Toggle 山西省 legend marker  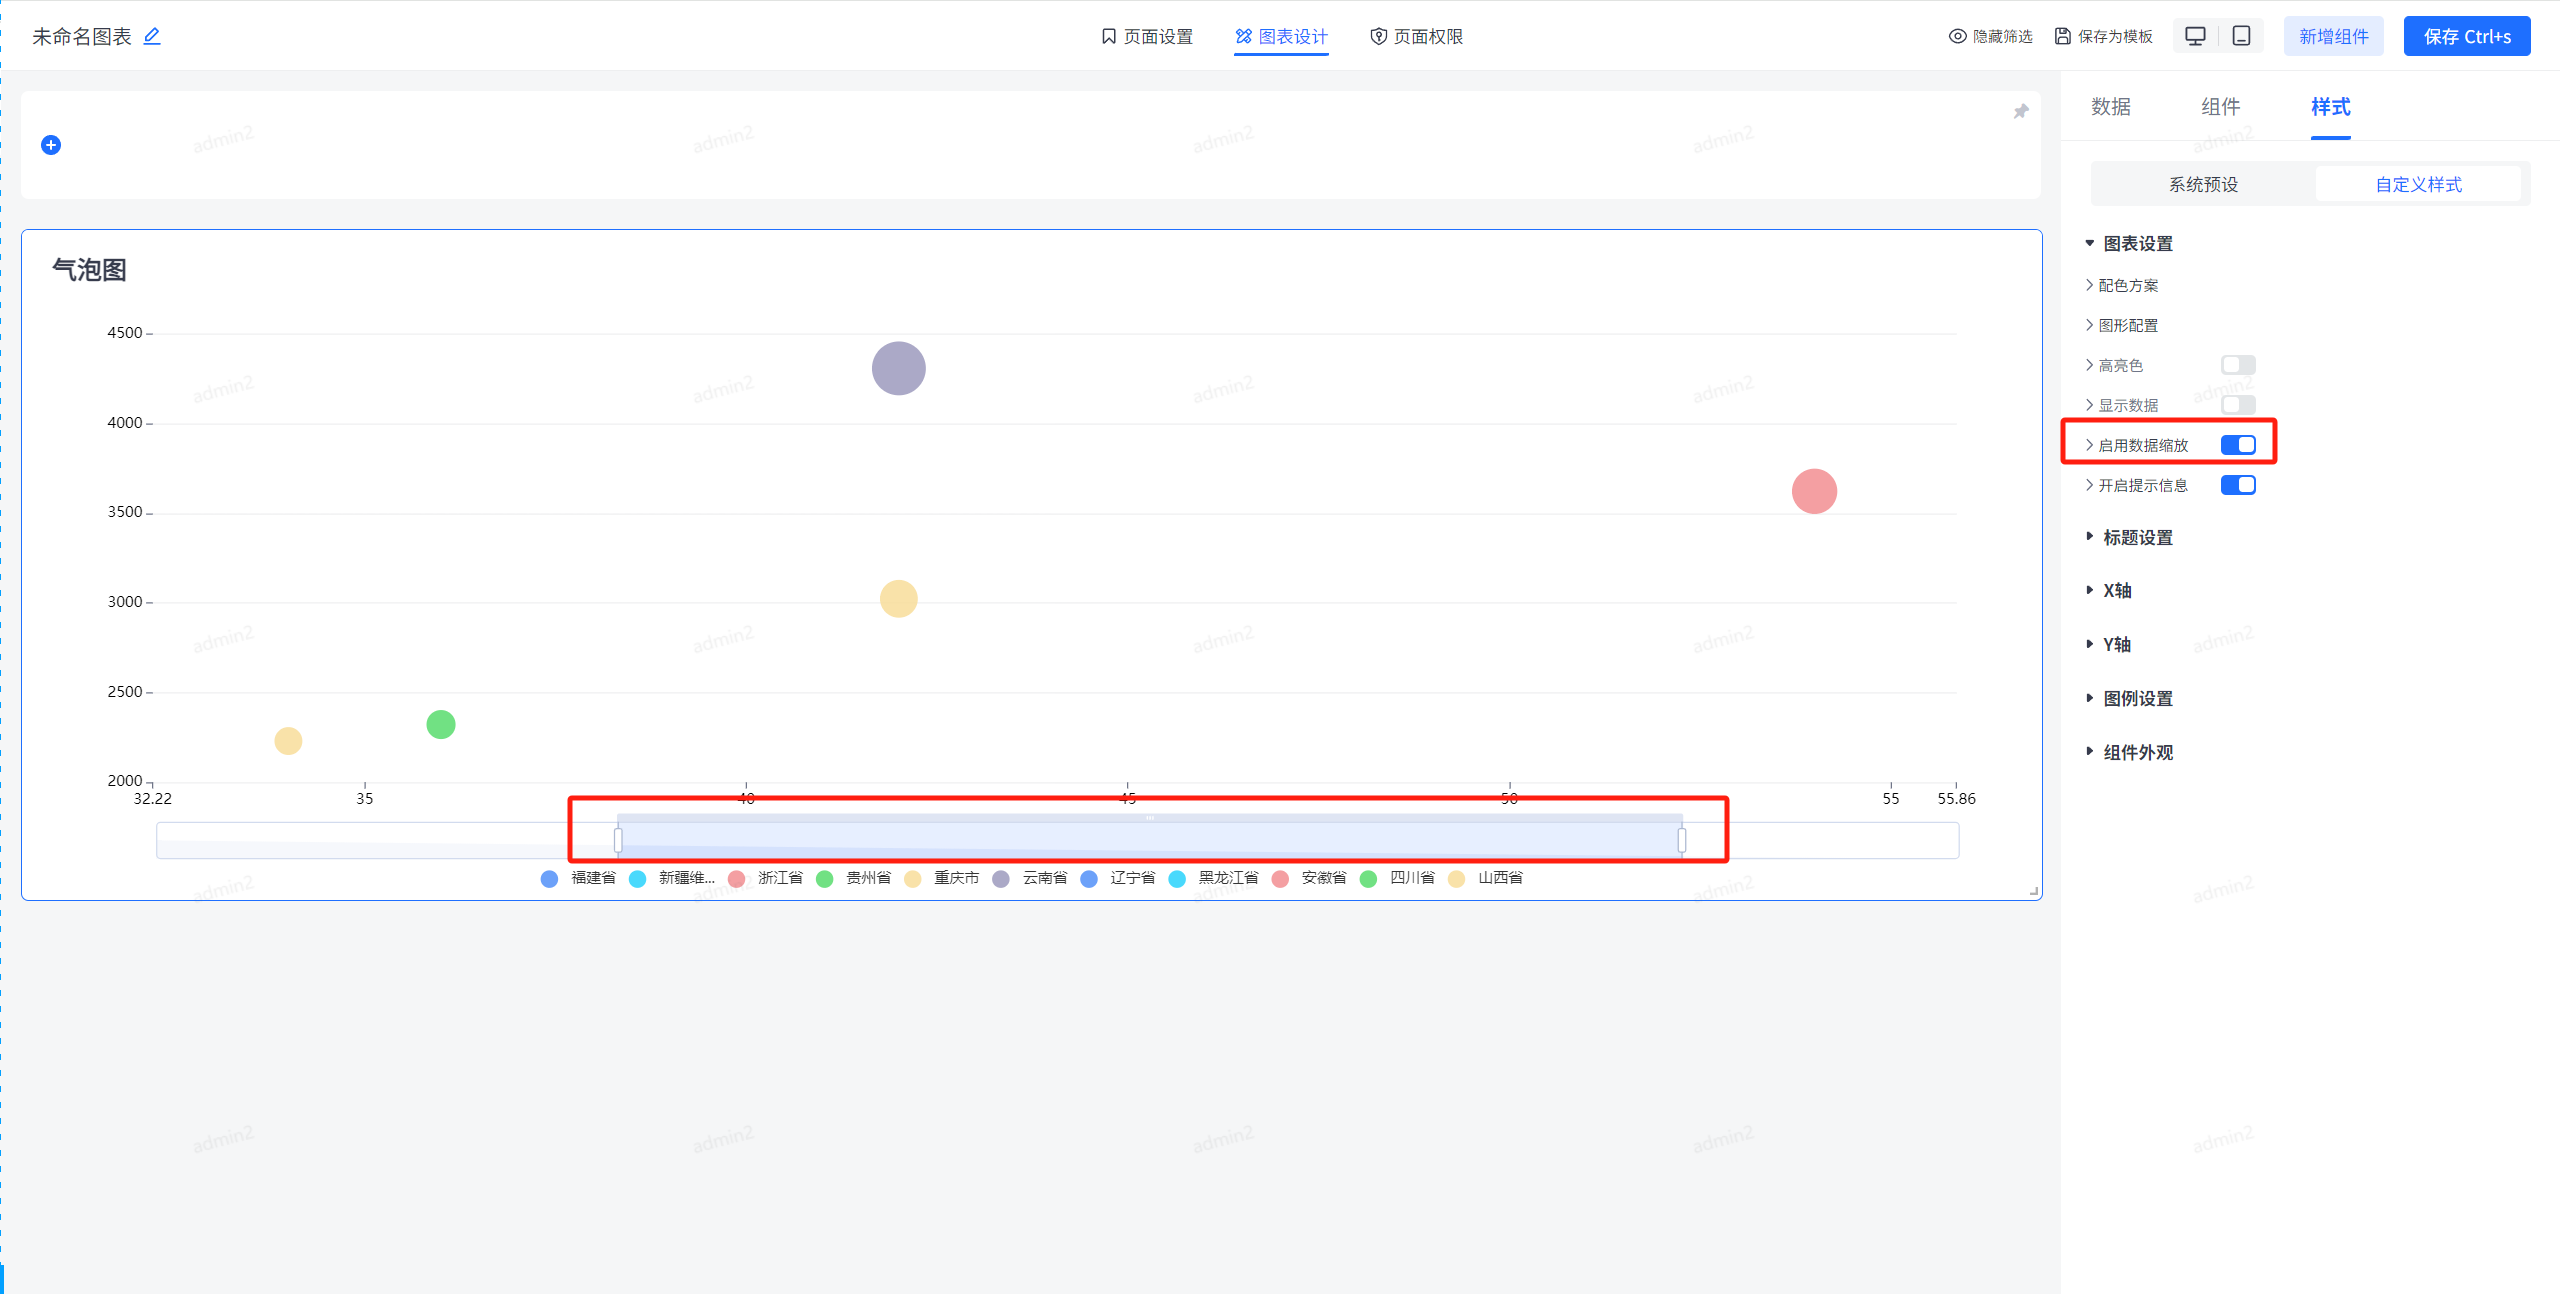[x=1456, y=878]
